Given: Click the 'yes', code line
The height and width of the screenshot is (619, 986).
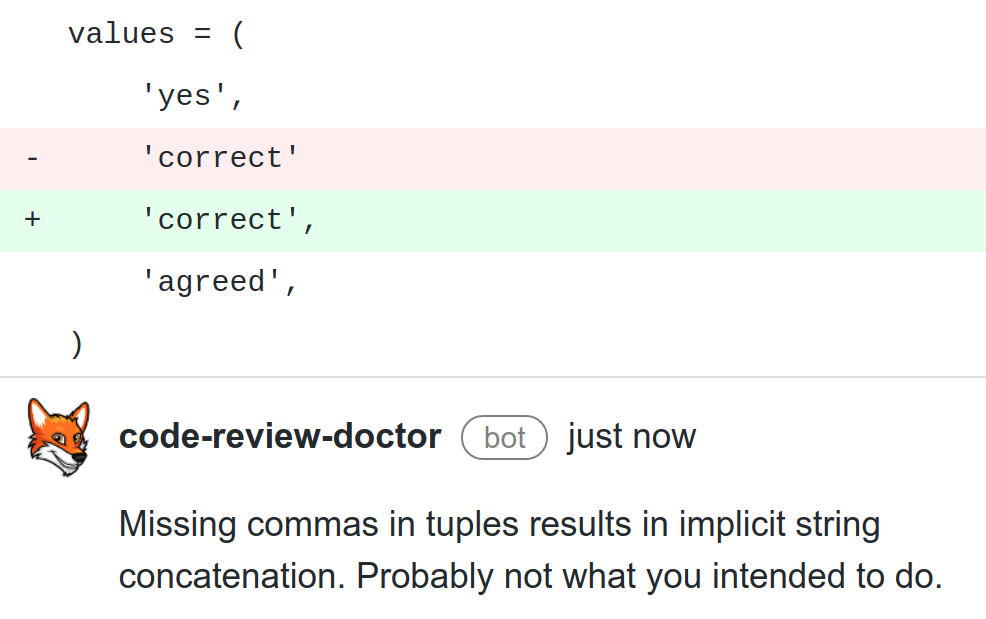Looking at the screenshot, I should point(493,96).
